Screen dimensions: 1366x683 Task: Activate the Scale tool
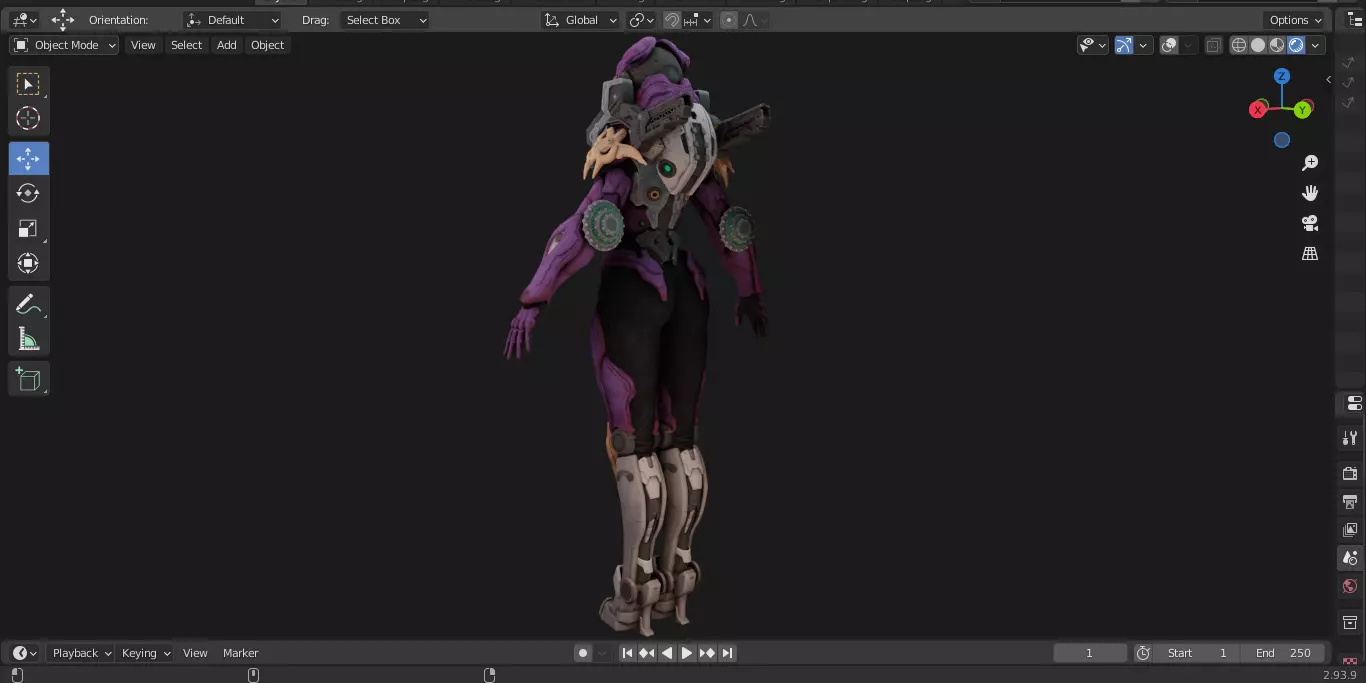28,228
